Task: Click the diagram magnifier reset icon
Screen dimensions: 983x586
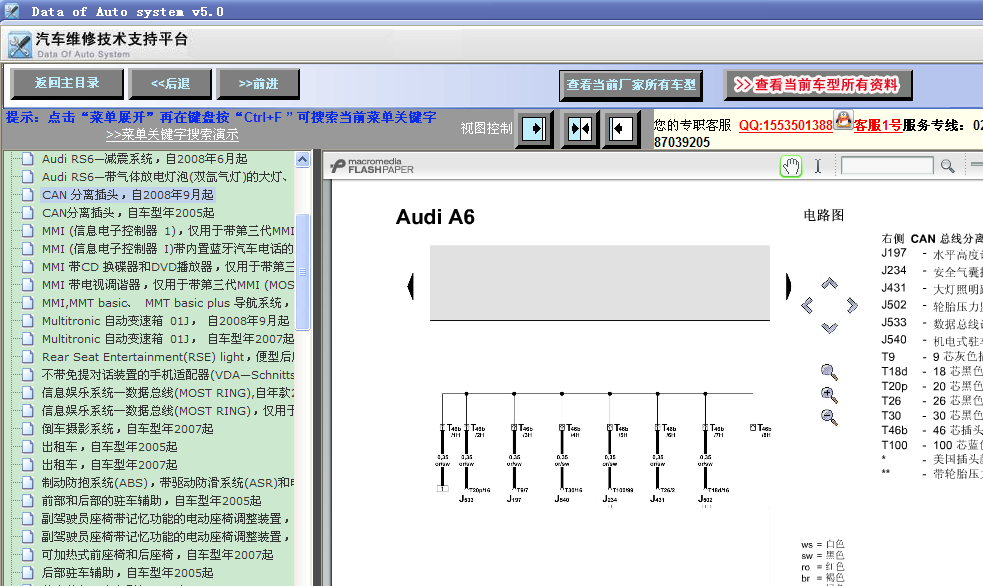Action: [829, 372]
